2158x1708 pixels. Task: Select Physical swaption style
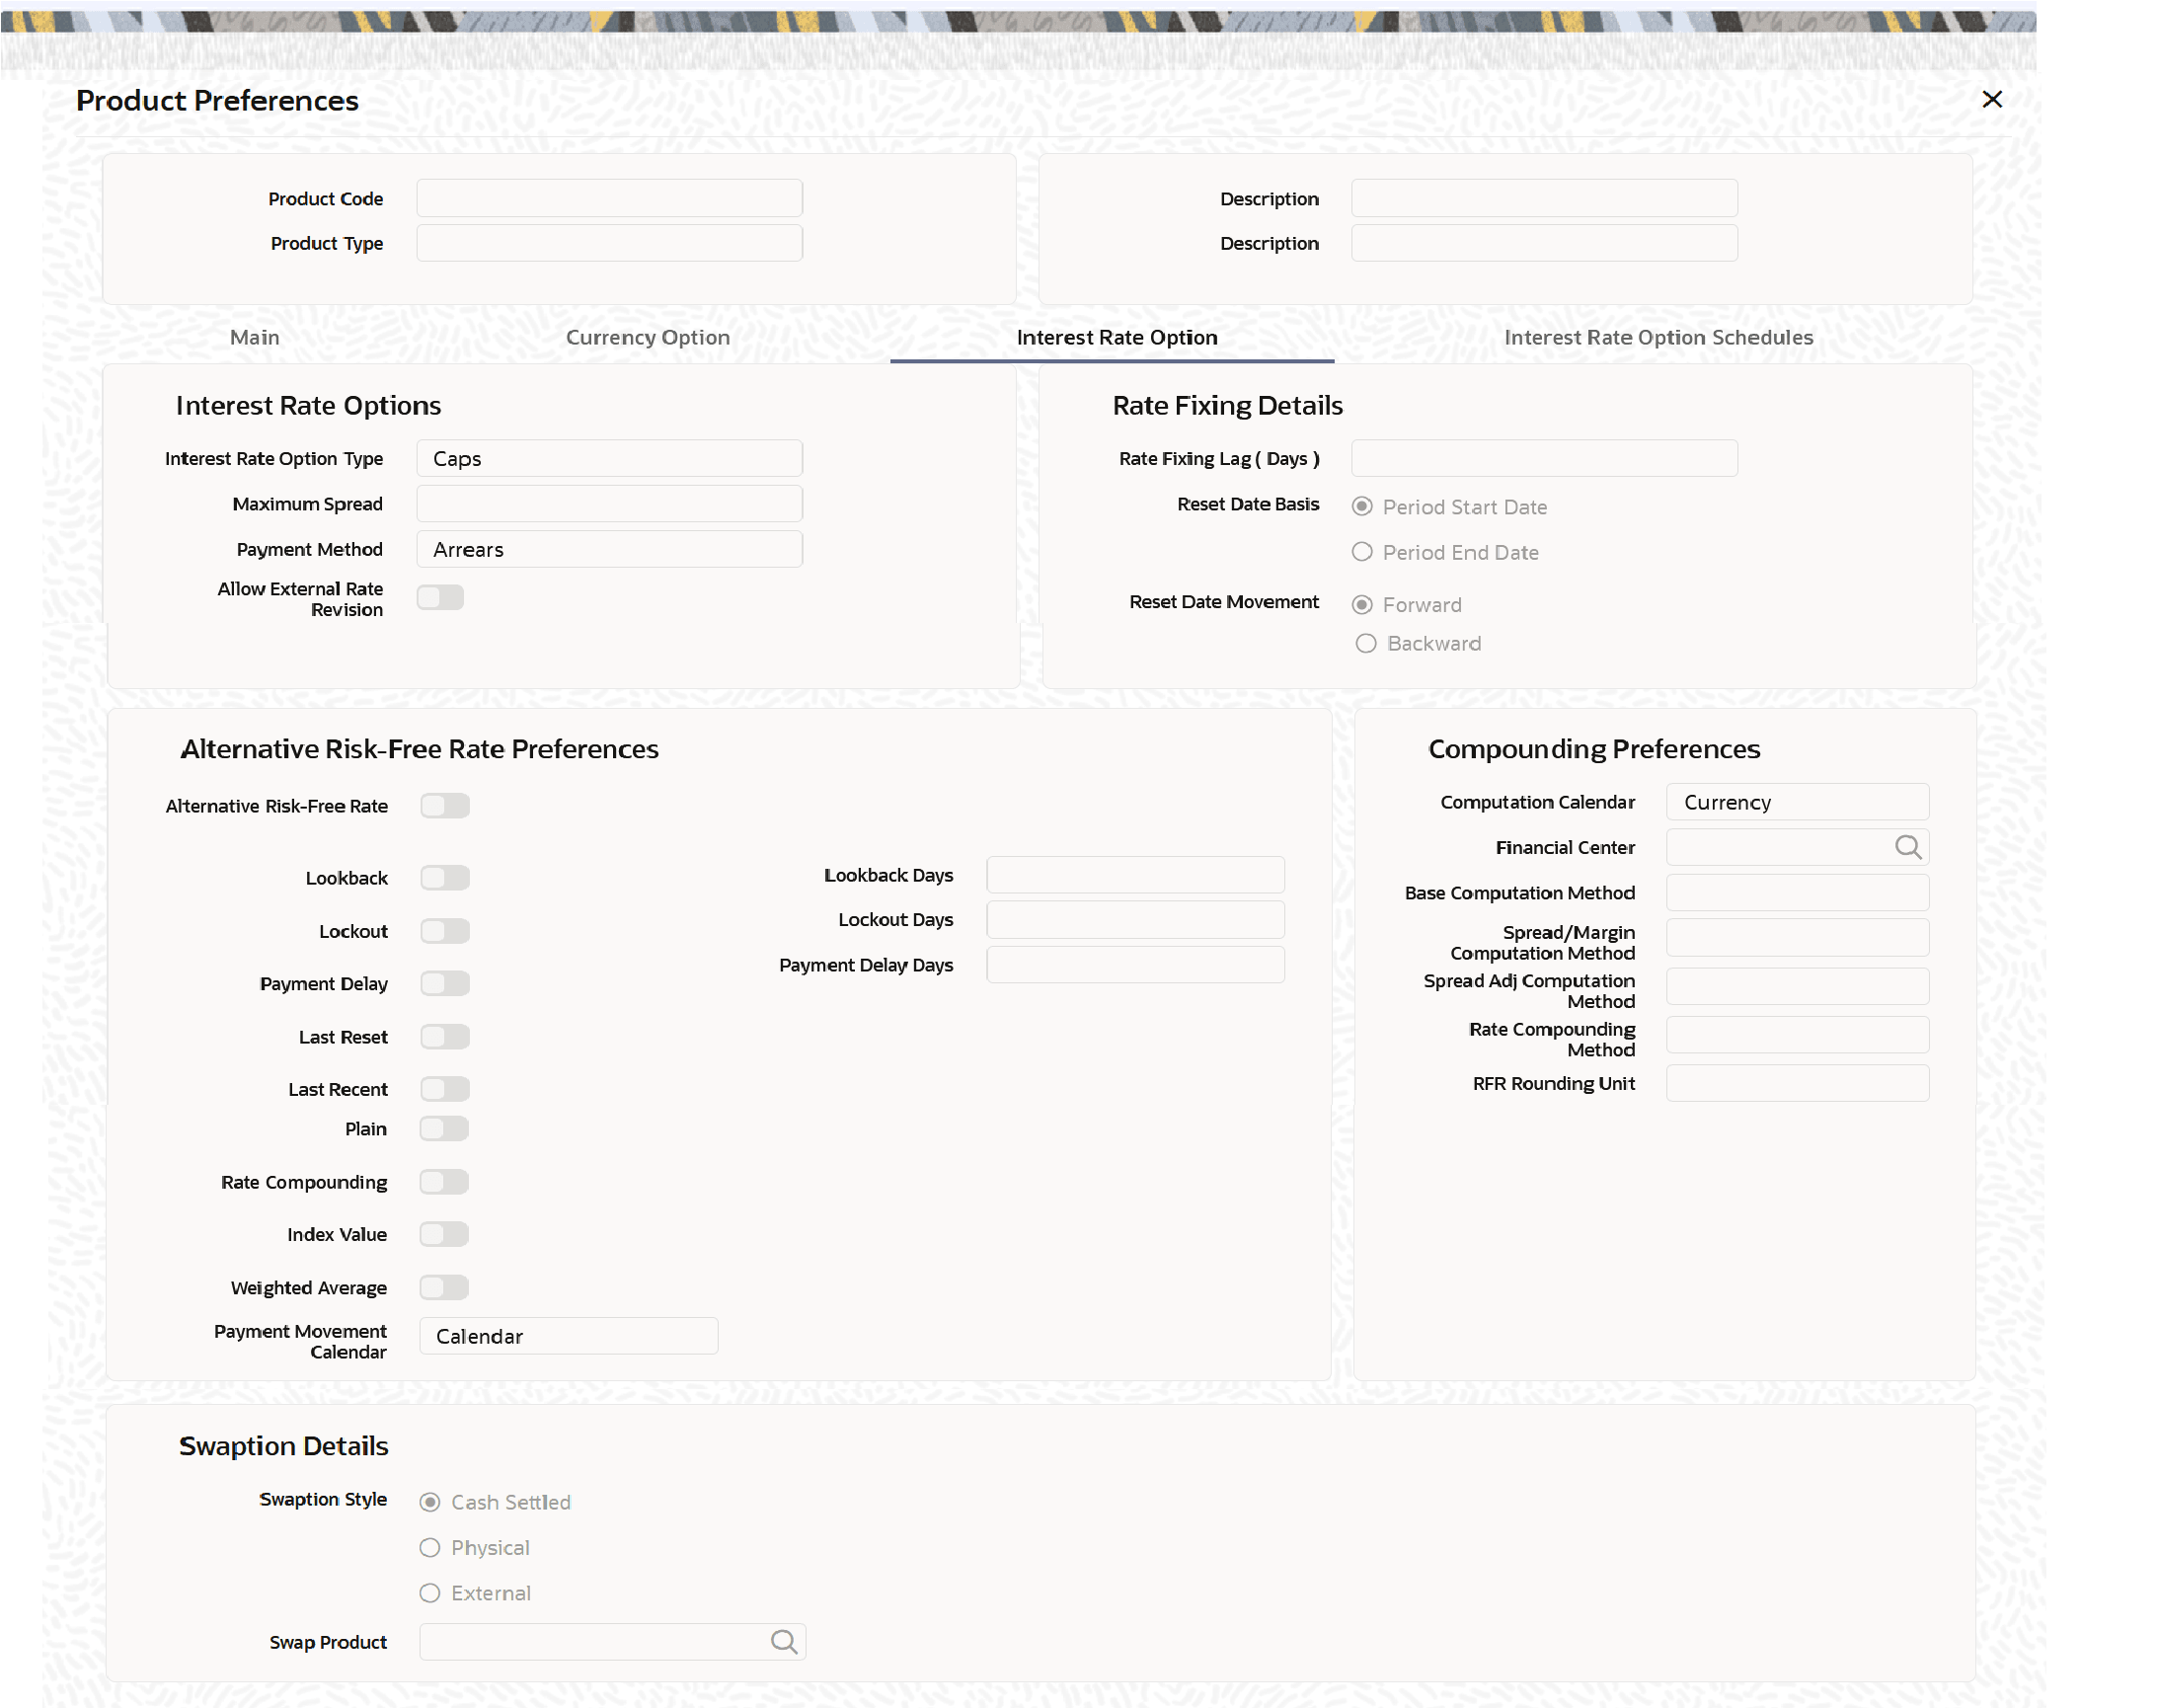click(430, 1548)
